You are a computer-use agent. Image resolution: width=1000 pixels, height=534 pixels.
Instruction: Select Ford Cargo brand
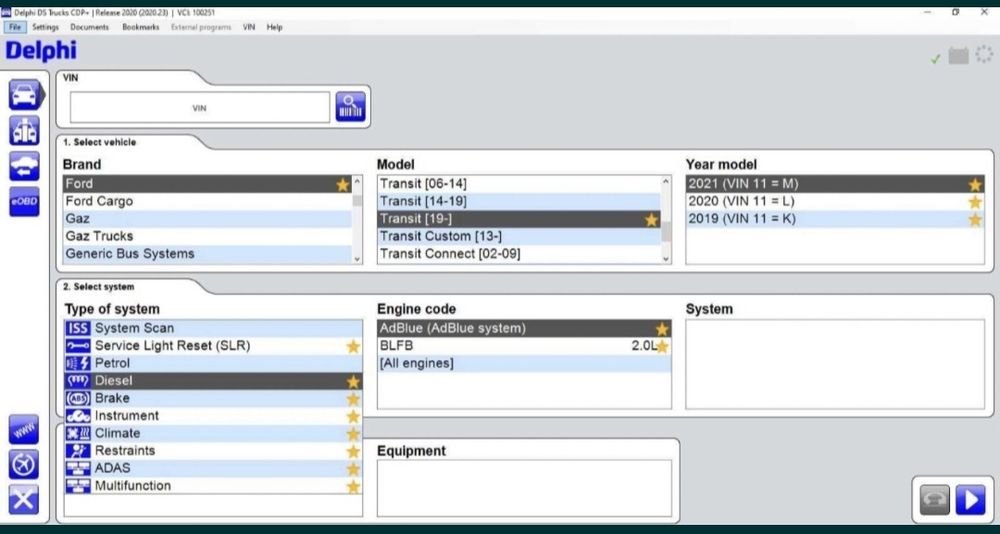(x=207, y=202)
